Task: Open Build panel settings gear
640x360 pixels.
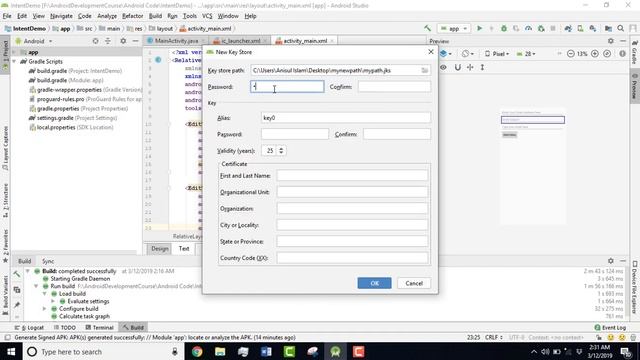Action: [x=611, y=260]
